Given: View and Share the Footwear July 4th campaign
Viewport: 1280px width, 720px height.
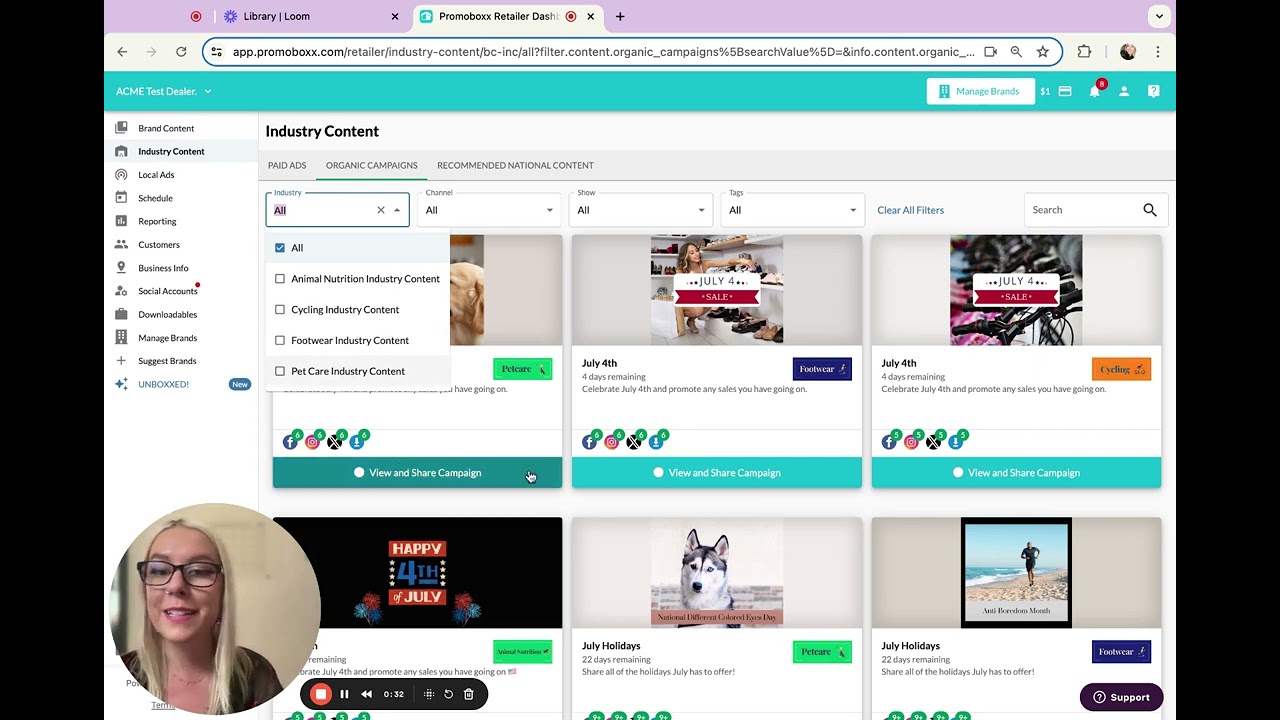Looking at the screenshot, I should point(717,473).
